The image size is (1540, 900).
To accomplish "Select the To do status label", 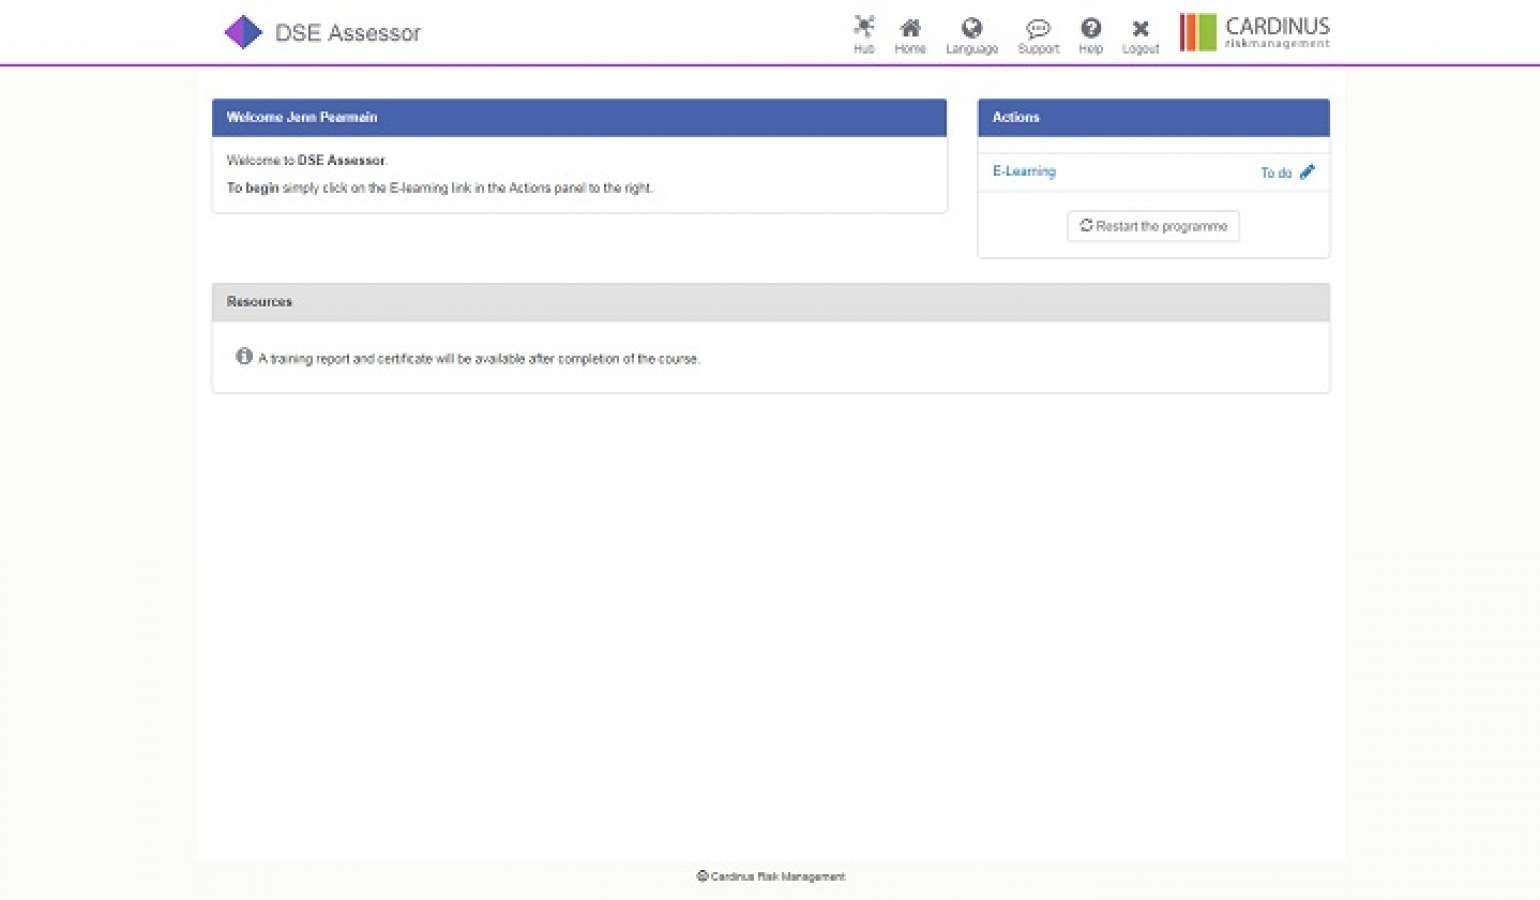I will point(1274,172).
